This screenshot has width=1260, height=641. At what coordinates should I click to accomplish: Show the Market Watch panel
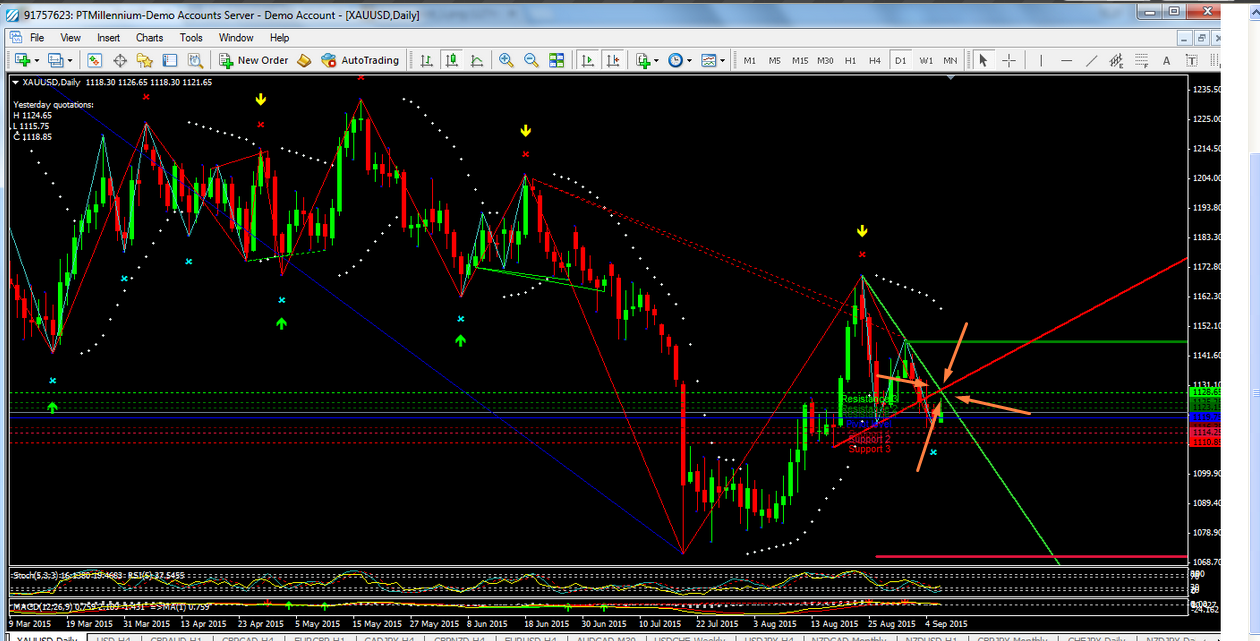[95, 60]
